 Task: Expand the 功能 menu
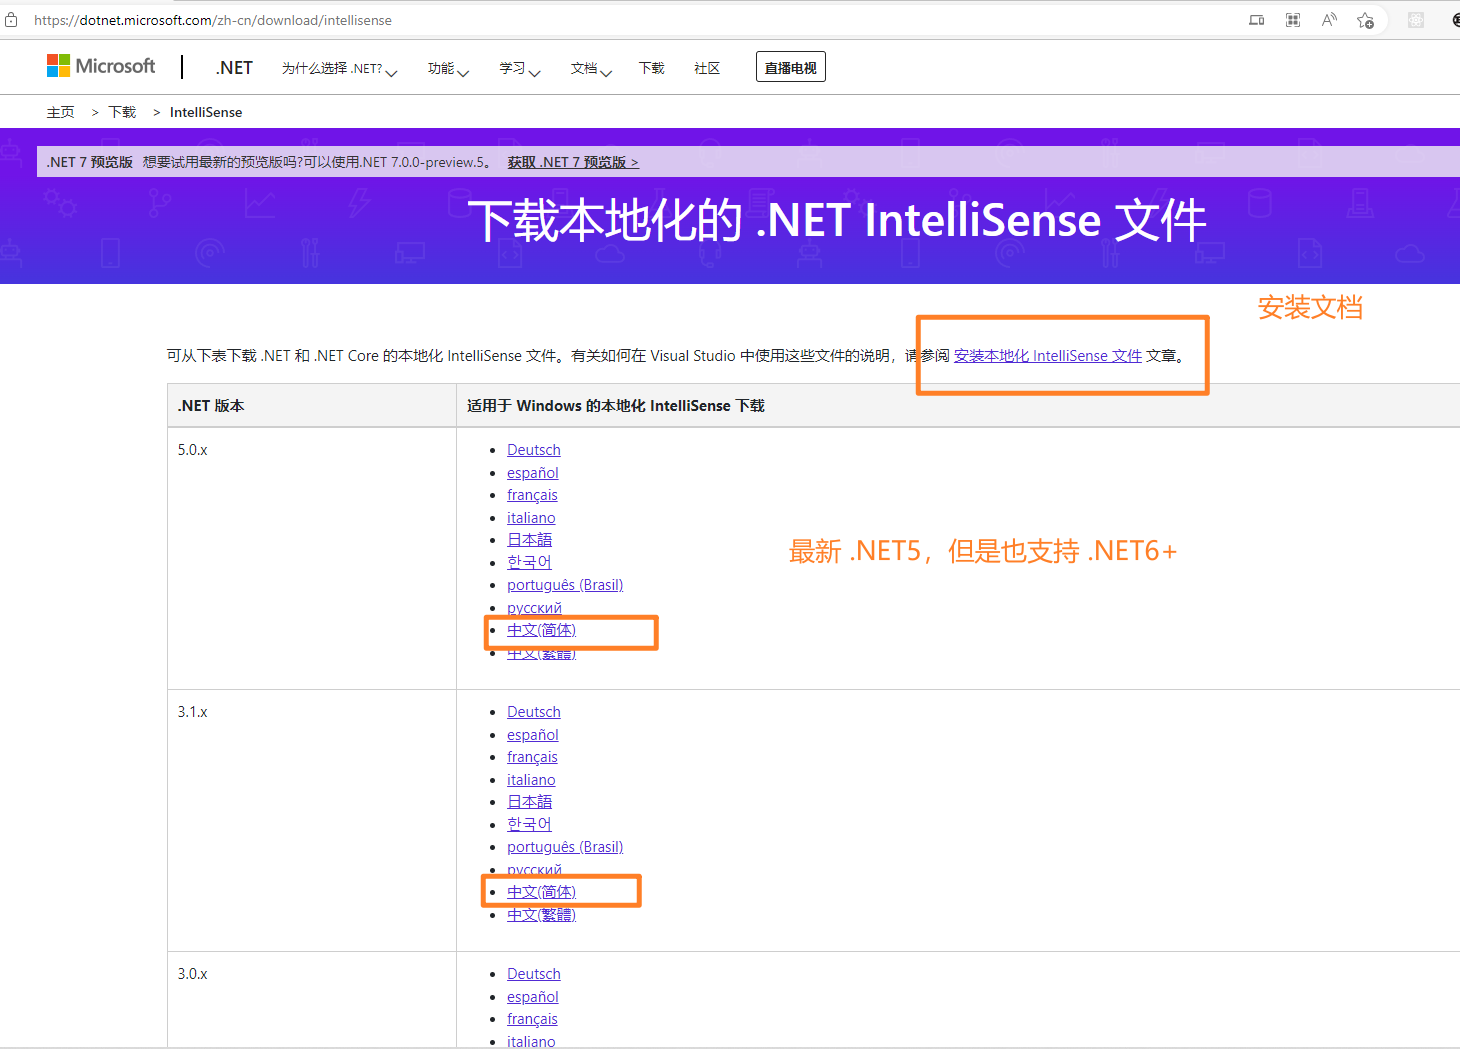[448, 68]
